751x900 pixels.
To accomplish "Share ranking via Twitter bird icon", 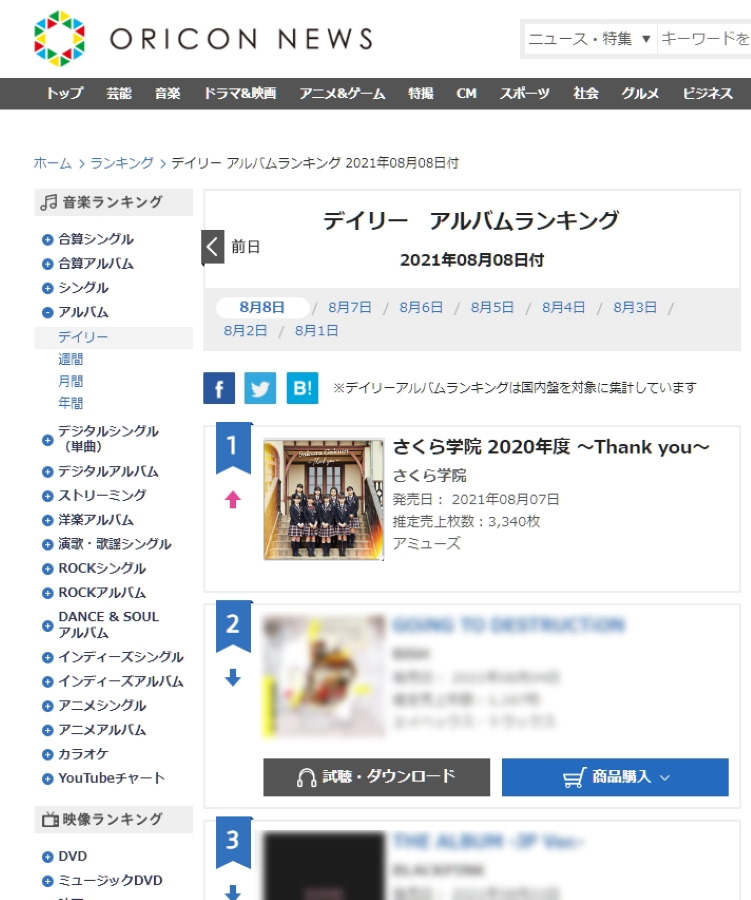I will (260, 388).
